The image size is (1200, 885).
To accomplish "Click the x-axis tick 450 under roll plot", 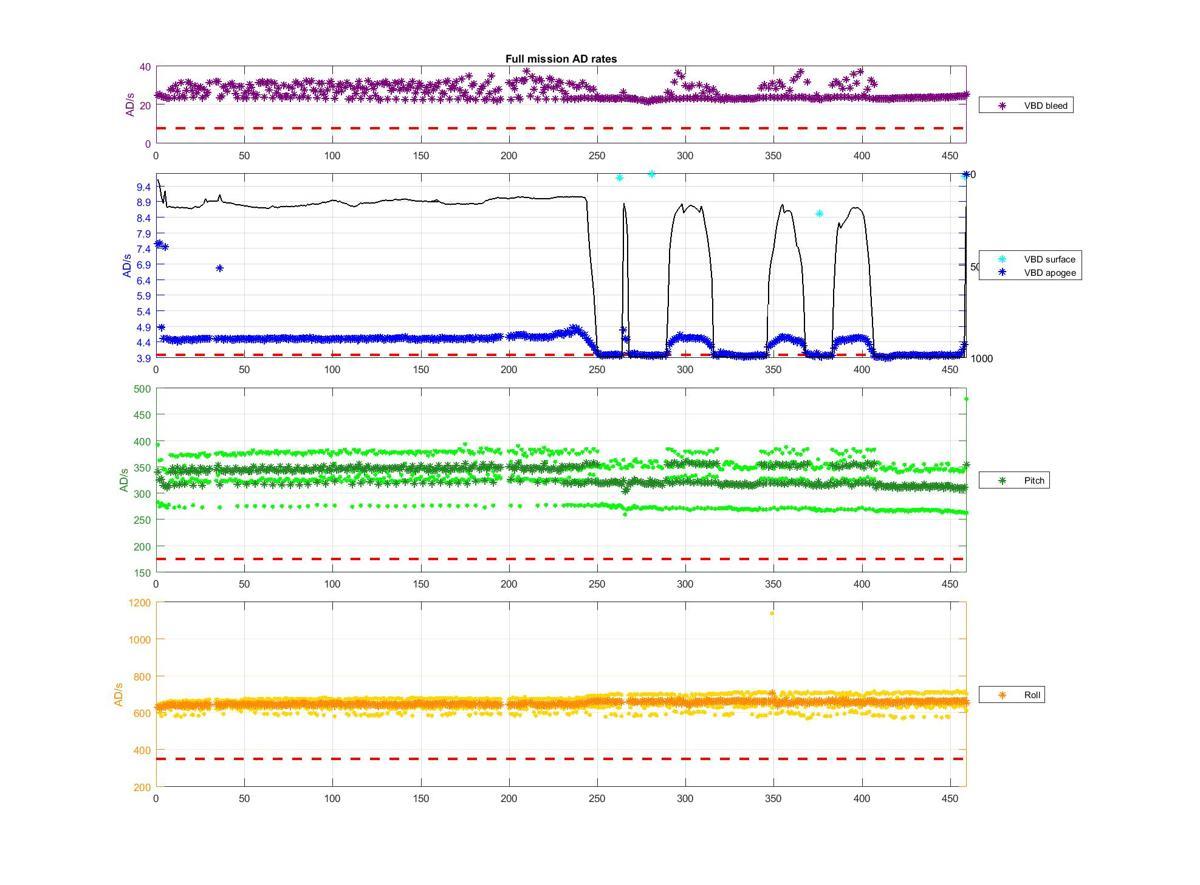I will pos(951,799).
